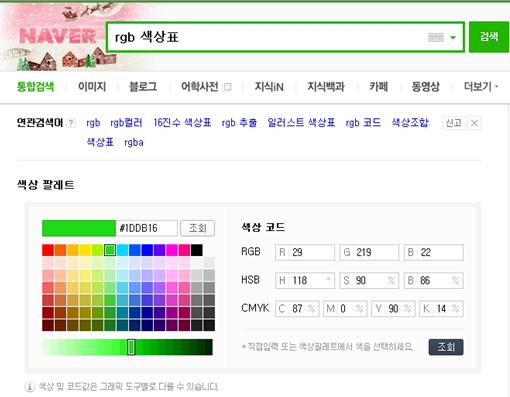Image resolution: width=510 pixels, height=397 pixels.
Task: Open related search link rgba
Action: (x=134, y=142)
